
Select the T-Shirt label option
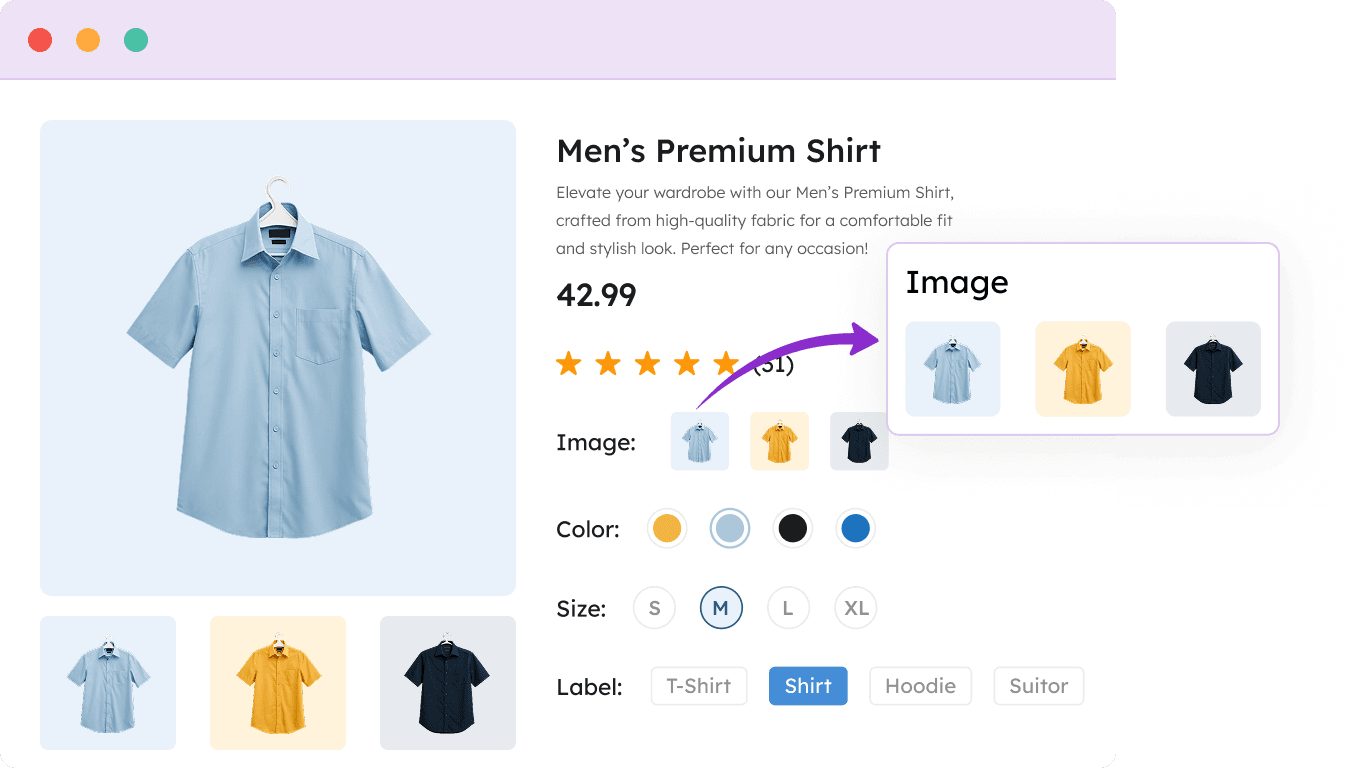coord(698,686)
